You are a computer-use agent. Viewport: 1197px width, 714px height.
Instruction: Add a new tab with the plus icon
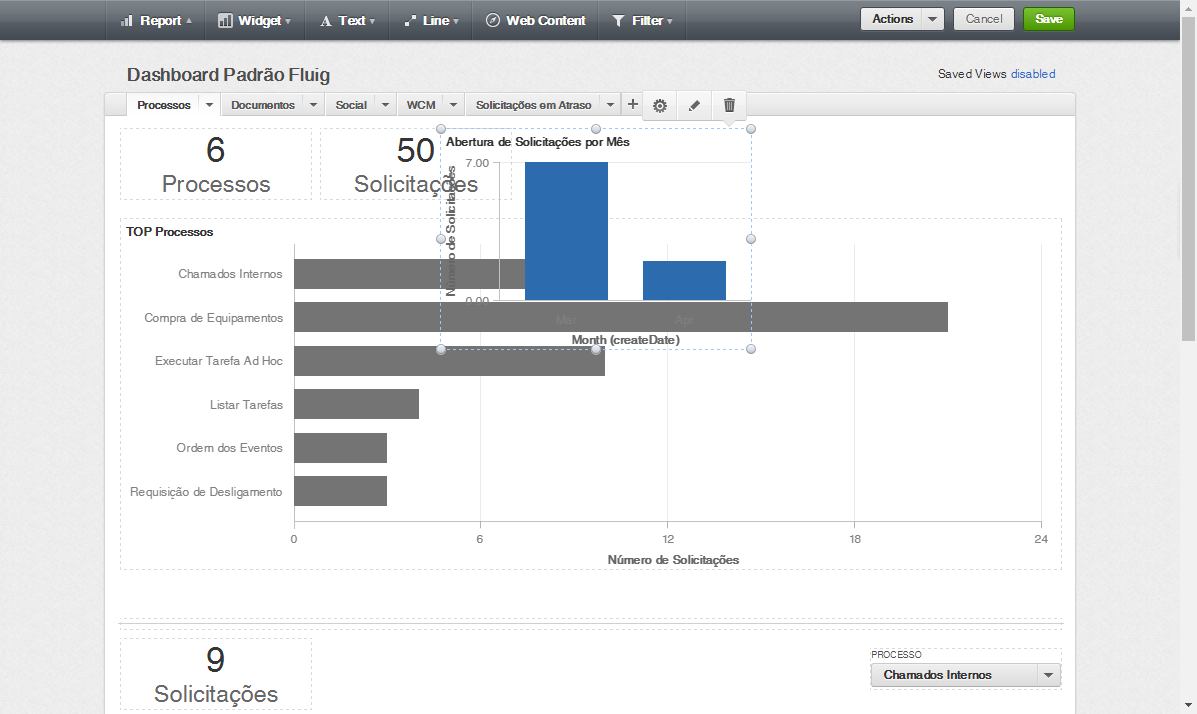[632, 104]
